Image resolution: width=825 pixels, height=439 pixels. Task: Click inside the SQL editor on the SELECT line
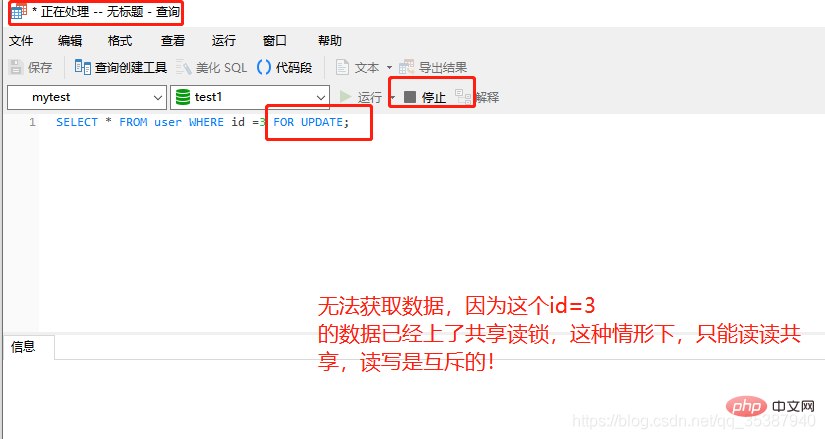pyautogui.click(x=203, y=122)
